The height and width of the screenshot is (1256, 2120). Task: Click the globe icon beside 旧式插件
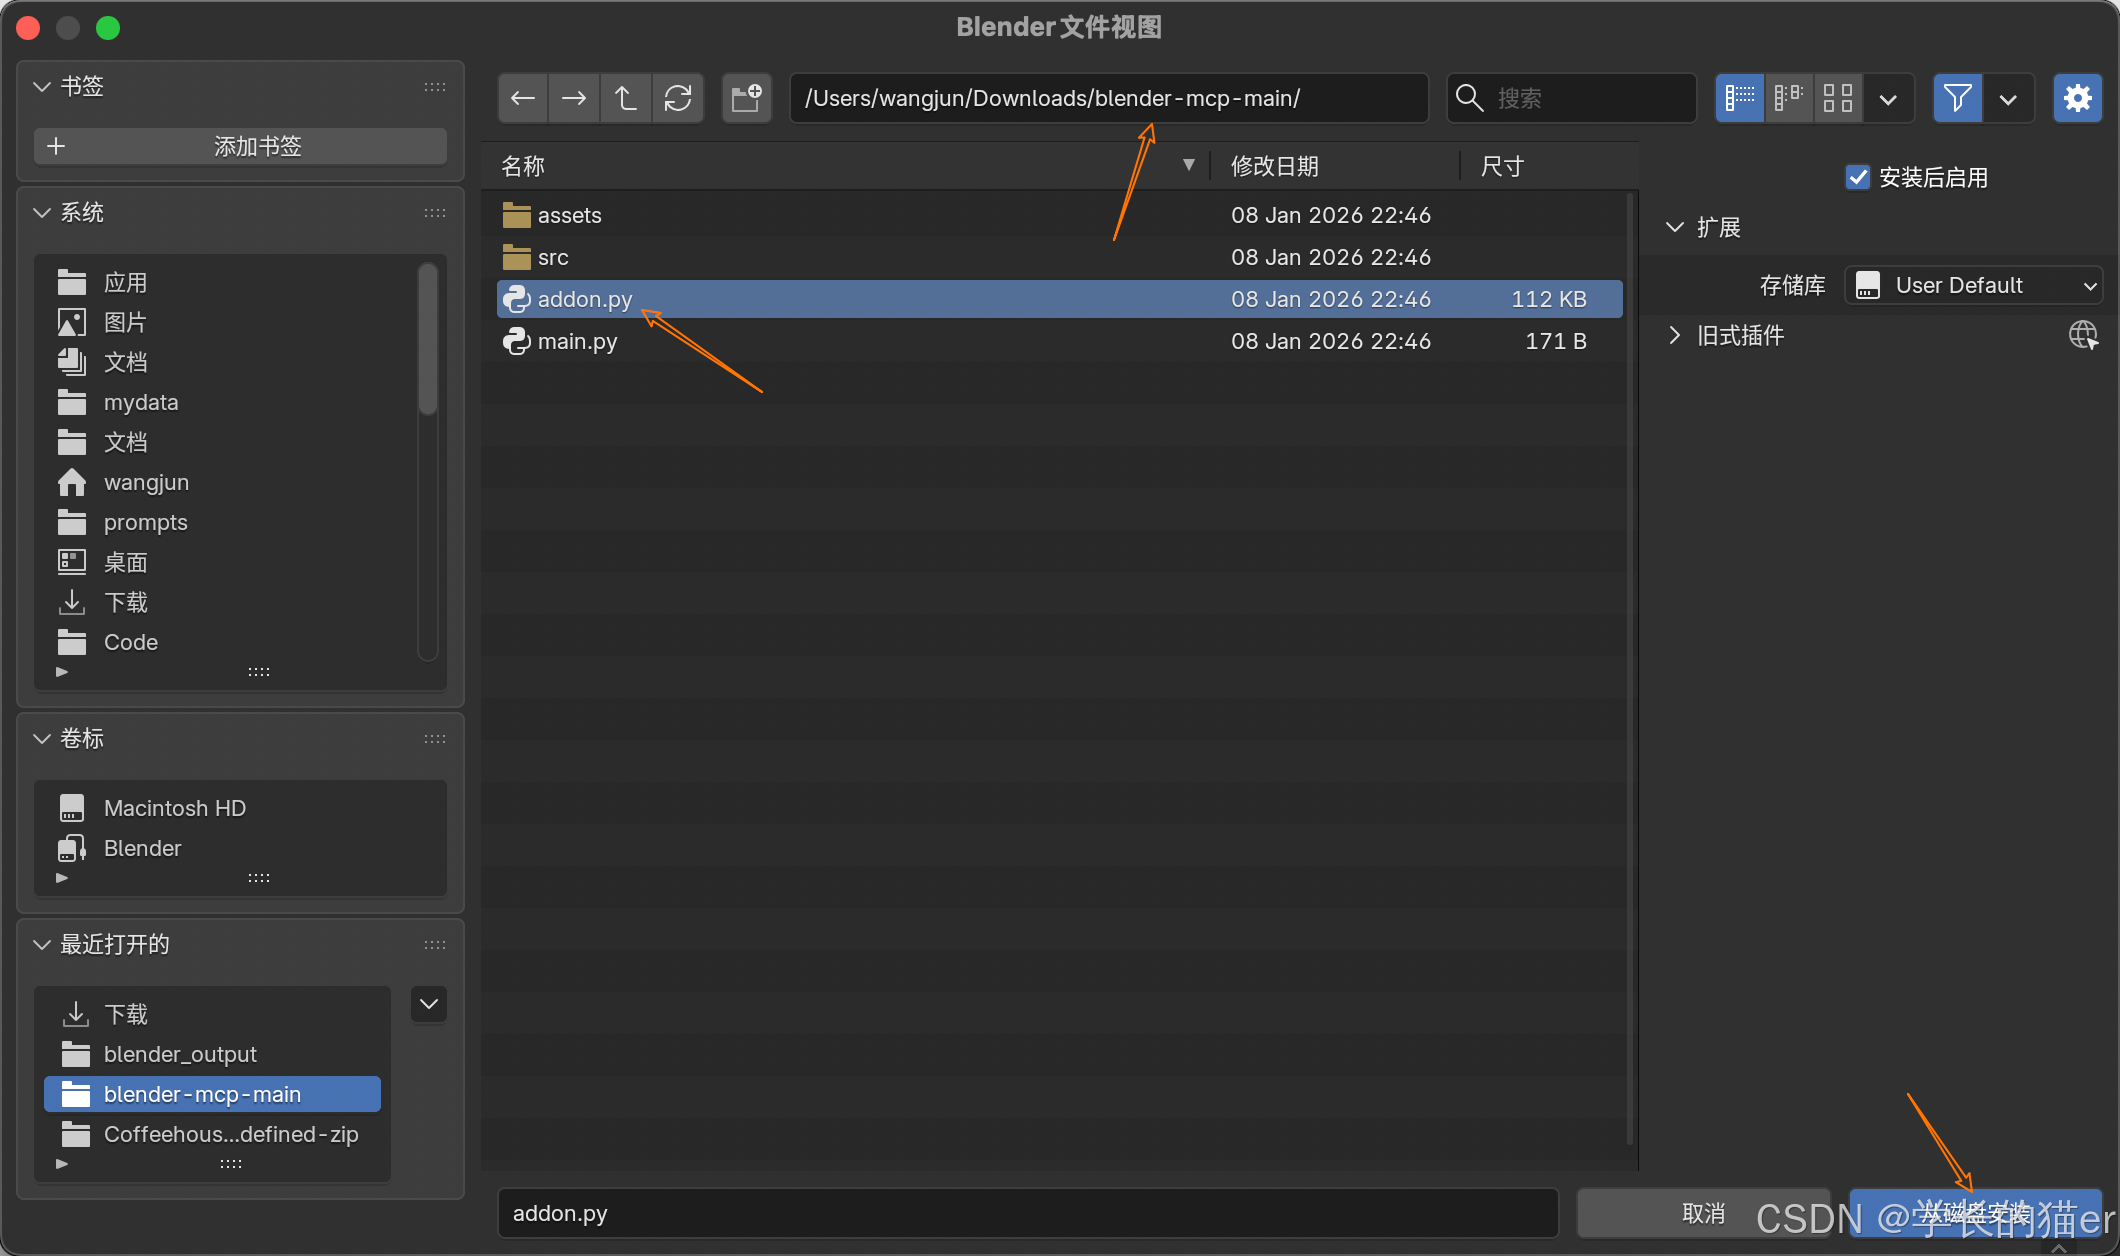tap(2083, 335)
